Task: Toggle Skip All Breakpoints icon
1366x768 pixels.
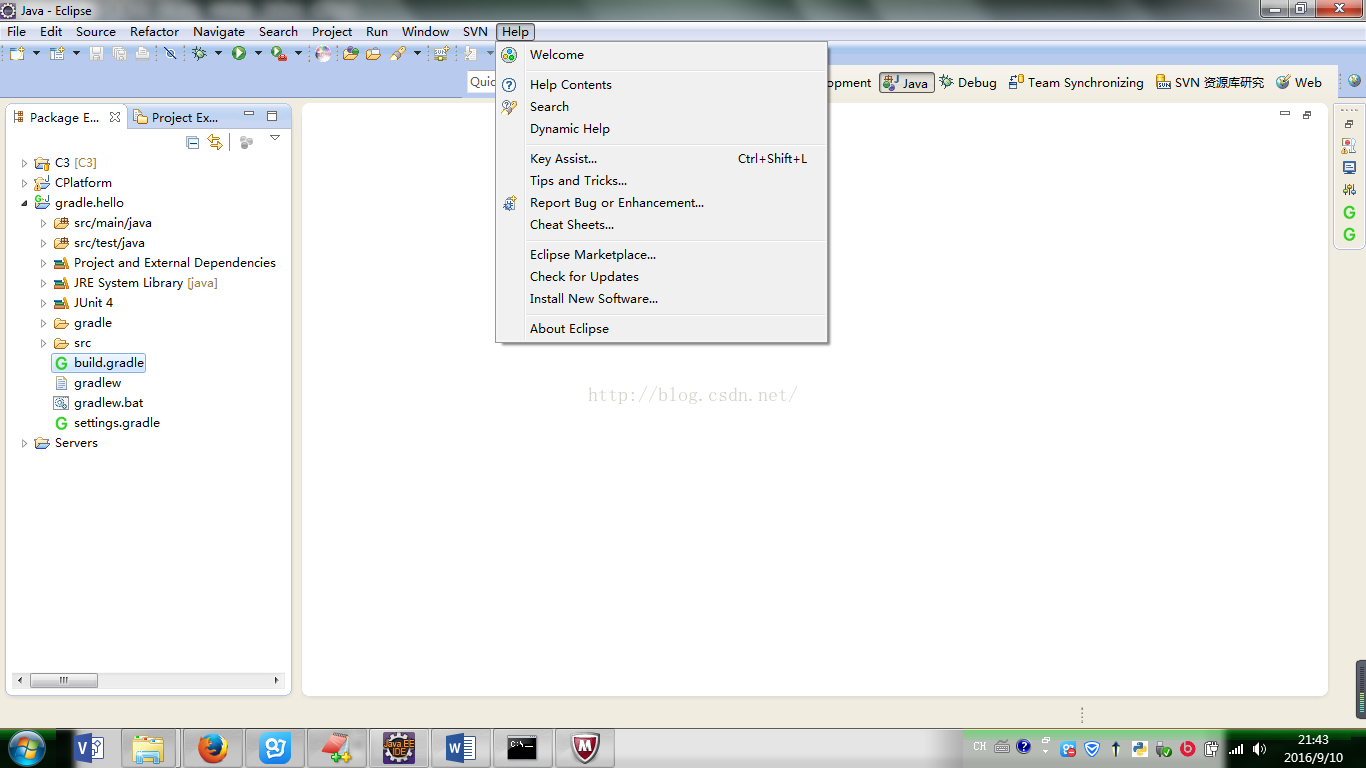Action: pyautogui.click(x=170, y=54)
